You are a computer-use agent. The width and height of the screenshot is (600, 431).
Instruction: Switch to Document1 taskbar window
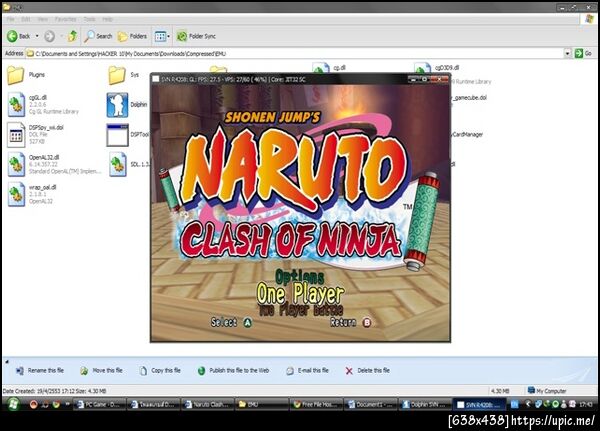click(370, 404)
